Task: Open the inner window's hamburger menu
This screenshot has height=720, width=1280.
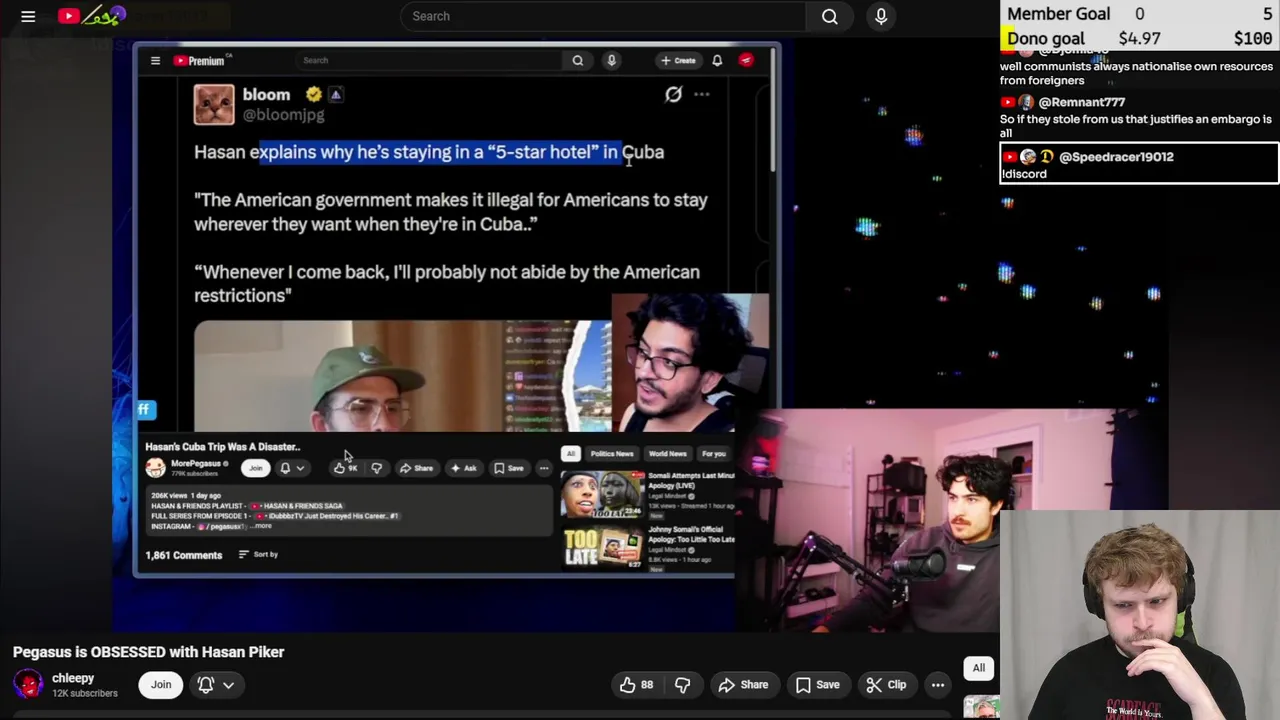Action: (x=155, y=61)
